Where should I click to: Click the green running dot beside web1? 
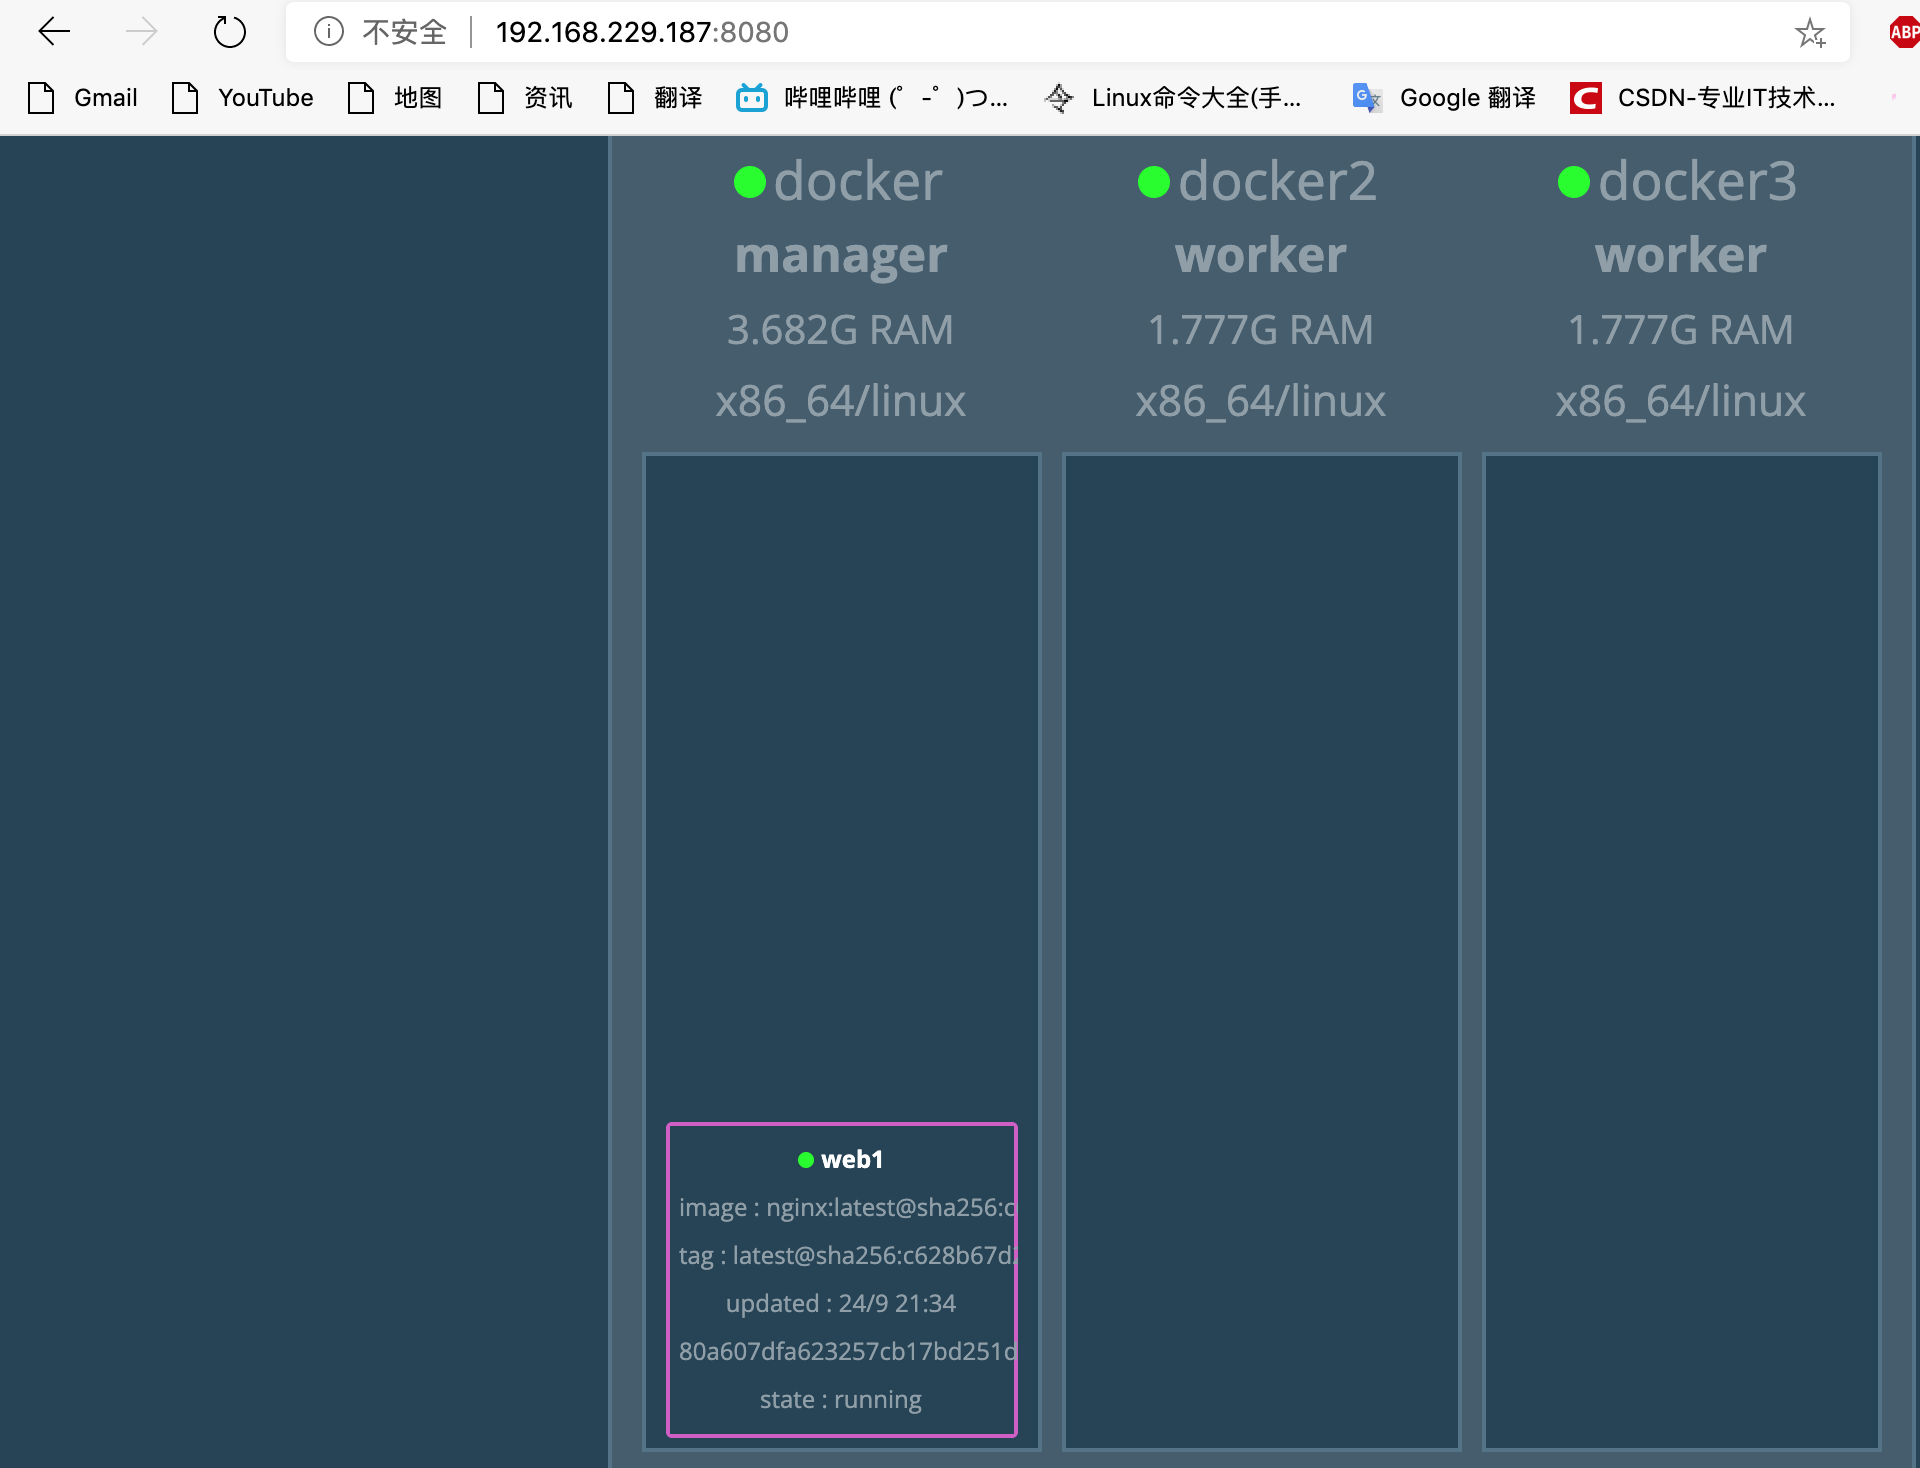pyautogui.click(x=806, y=1160)
